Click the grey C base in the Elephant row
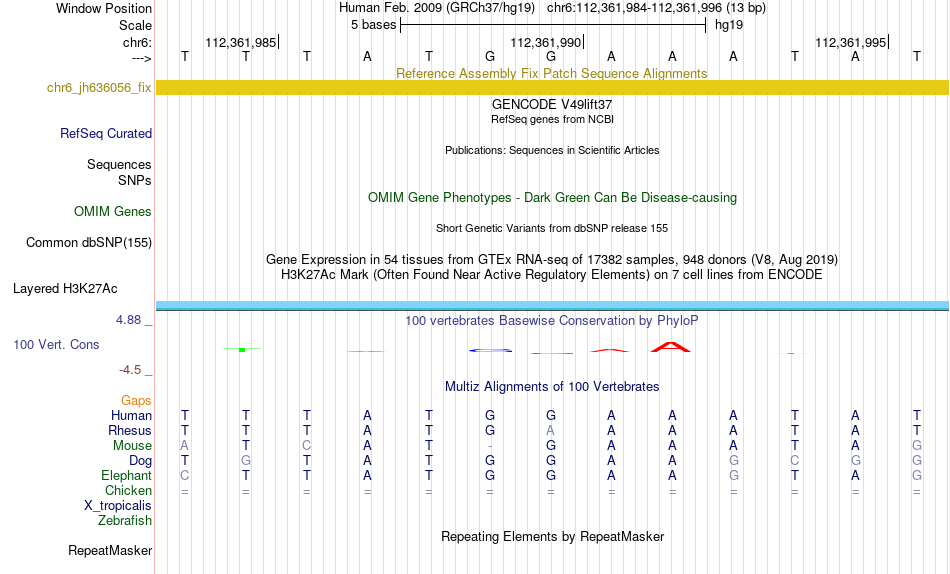 click(185, 475)
